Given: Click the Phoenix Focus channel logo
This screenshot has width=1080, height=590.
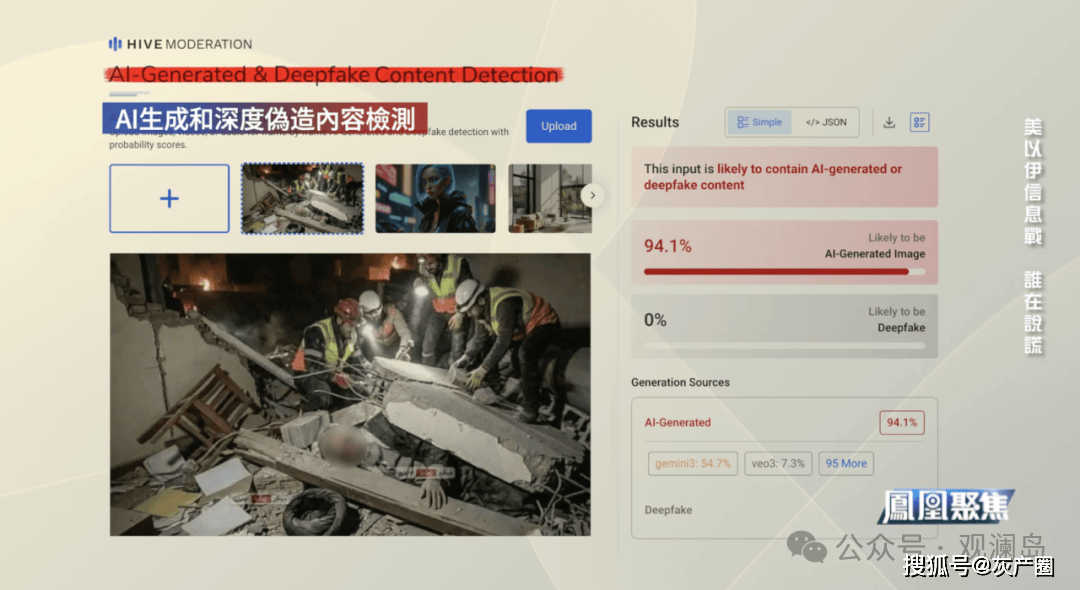Looking at the screenshot, I should pos(945,507).
